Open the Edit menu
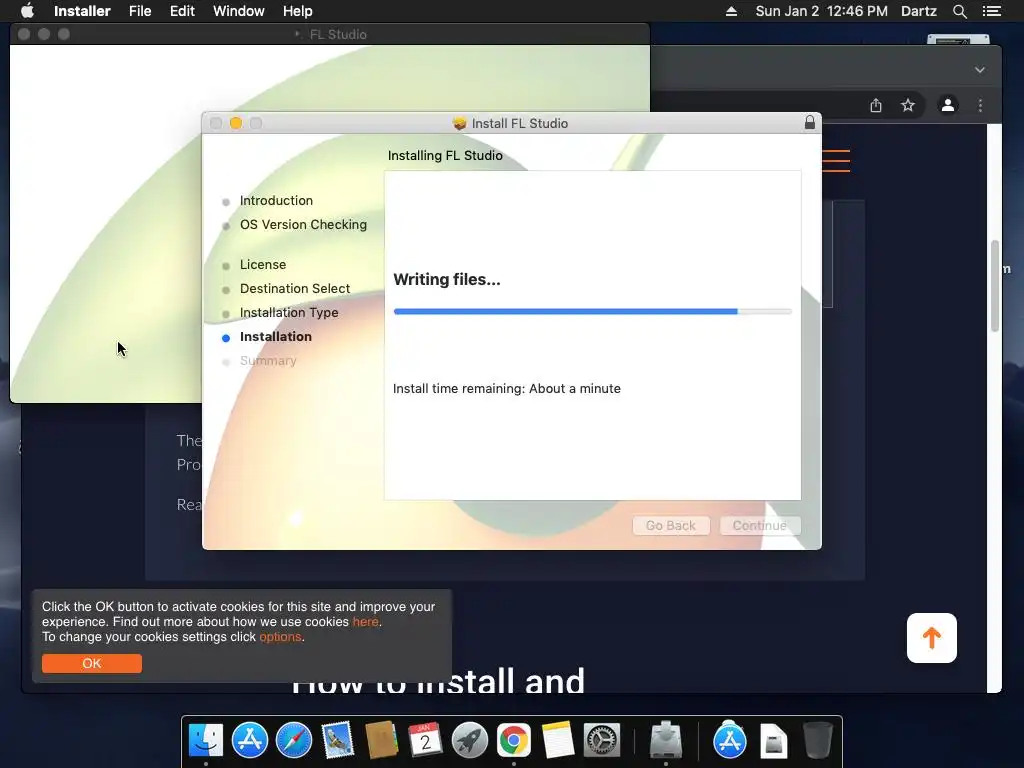Viewport: 1024px width, 768px height. pos(182,11)
